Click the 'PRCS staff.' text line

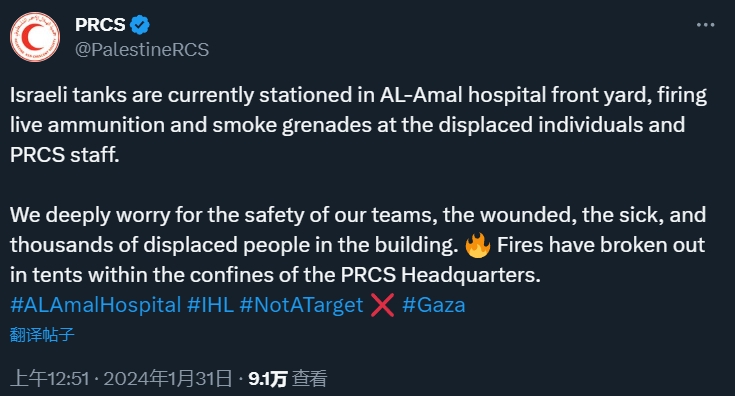[65, 155]
